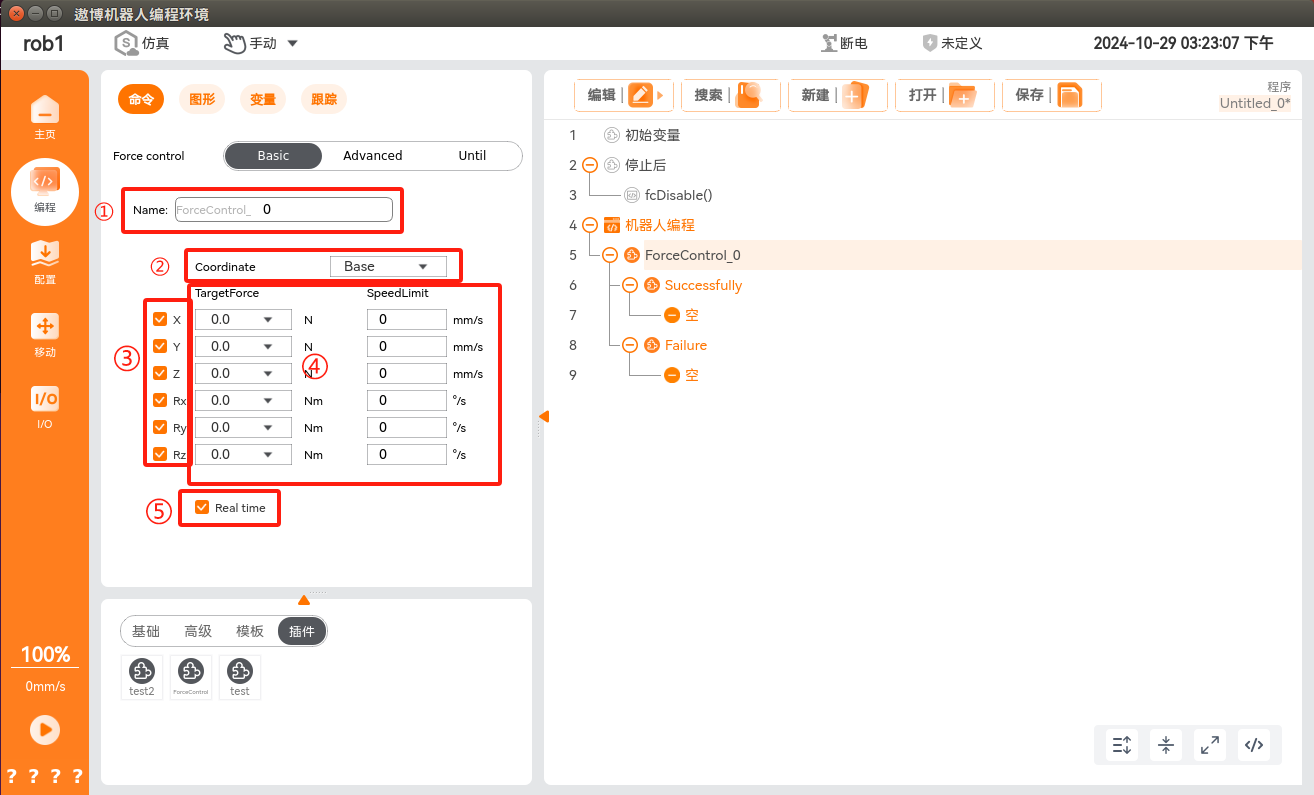Switch to the 变量 variables tab
The height and width of the screenshot is (795, 1314).
click(x=263, y=99)
